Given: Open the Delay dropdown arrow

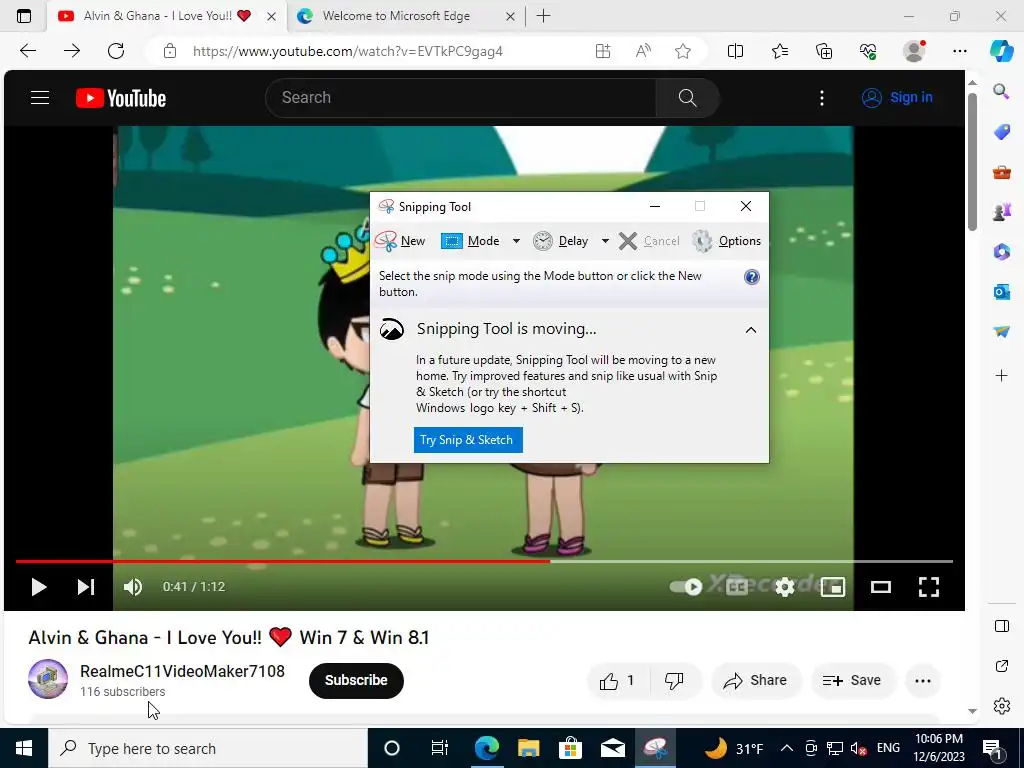Looking at the screenshot, I should [605, 241].
